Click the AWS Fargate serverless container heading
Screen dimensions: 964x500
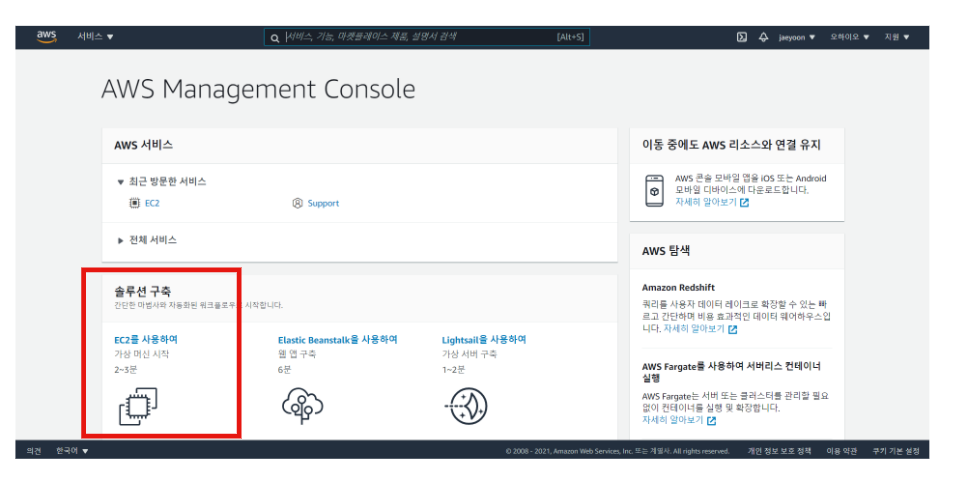(732, 371)
